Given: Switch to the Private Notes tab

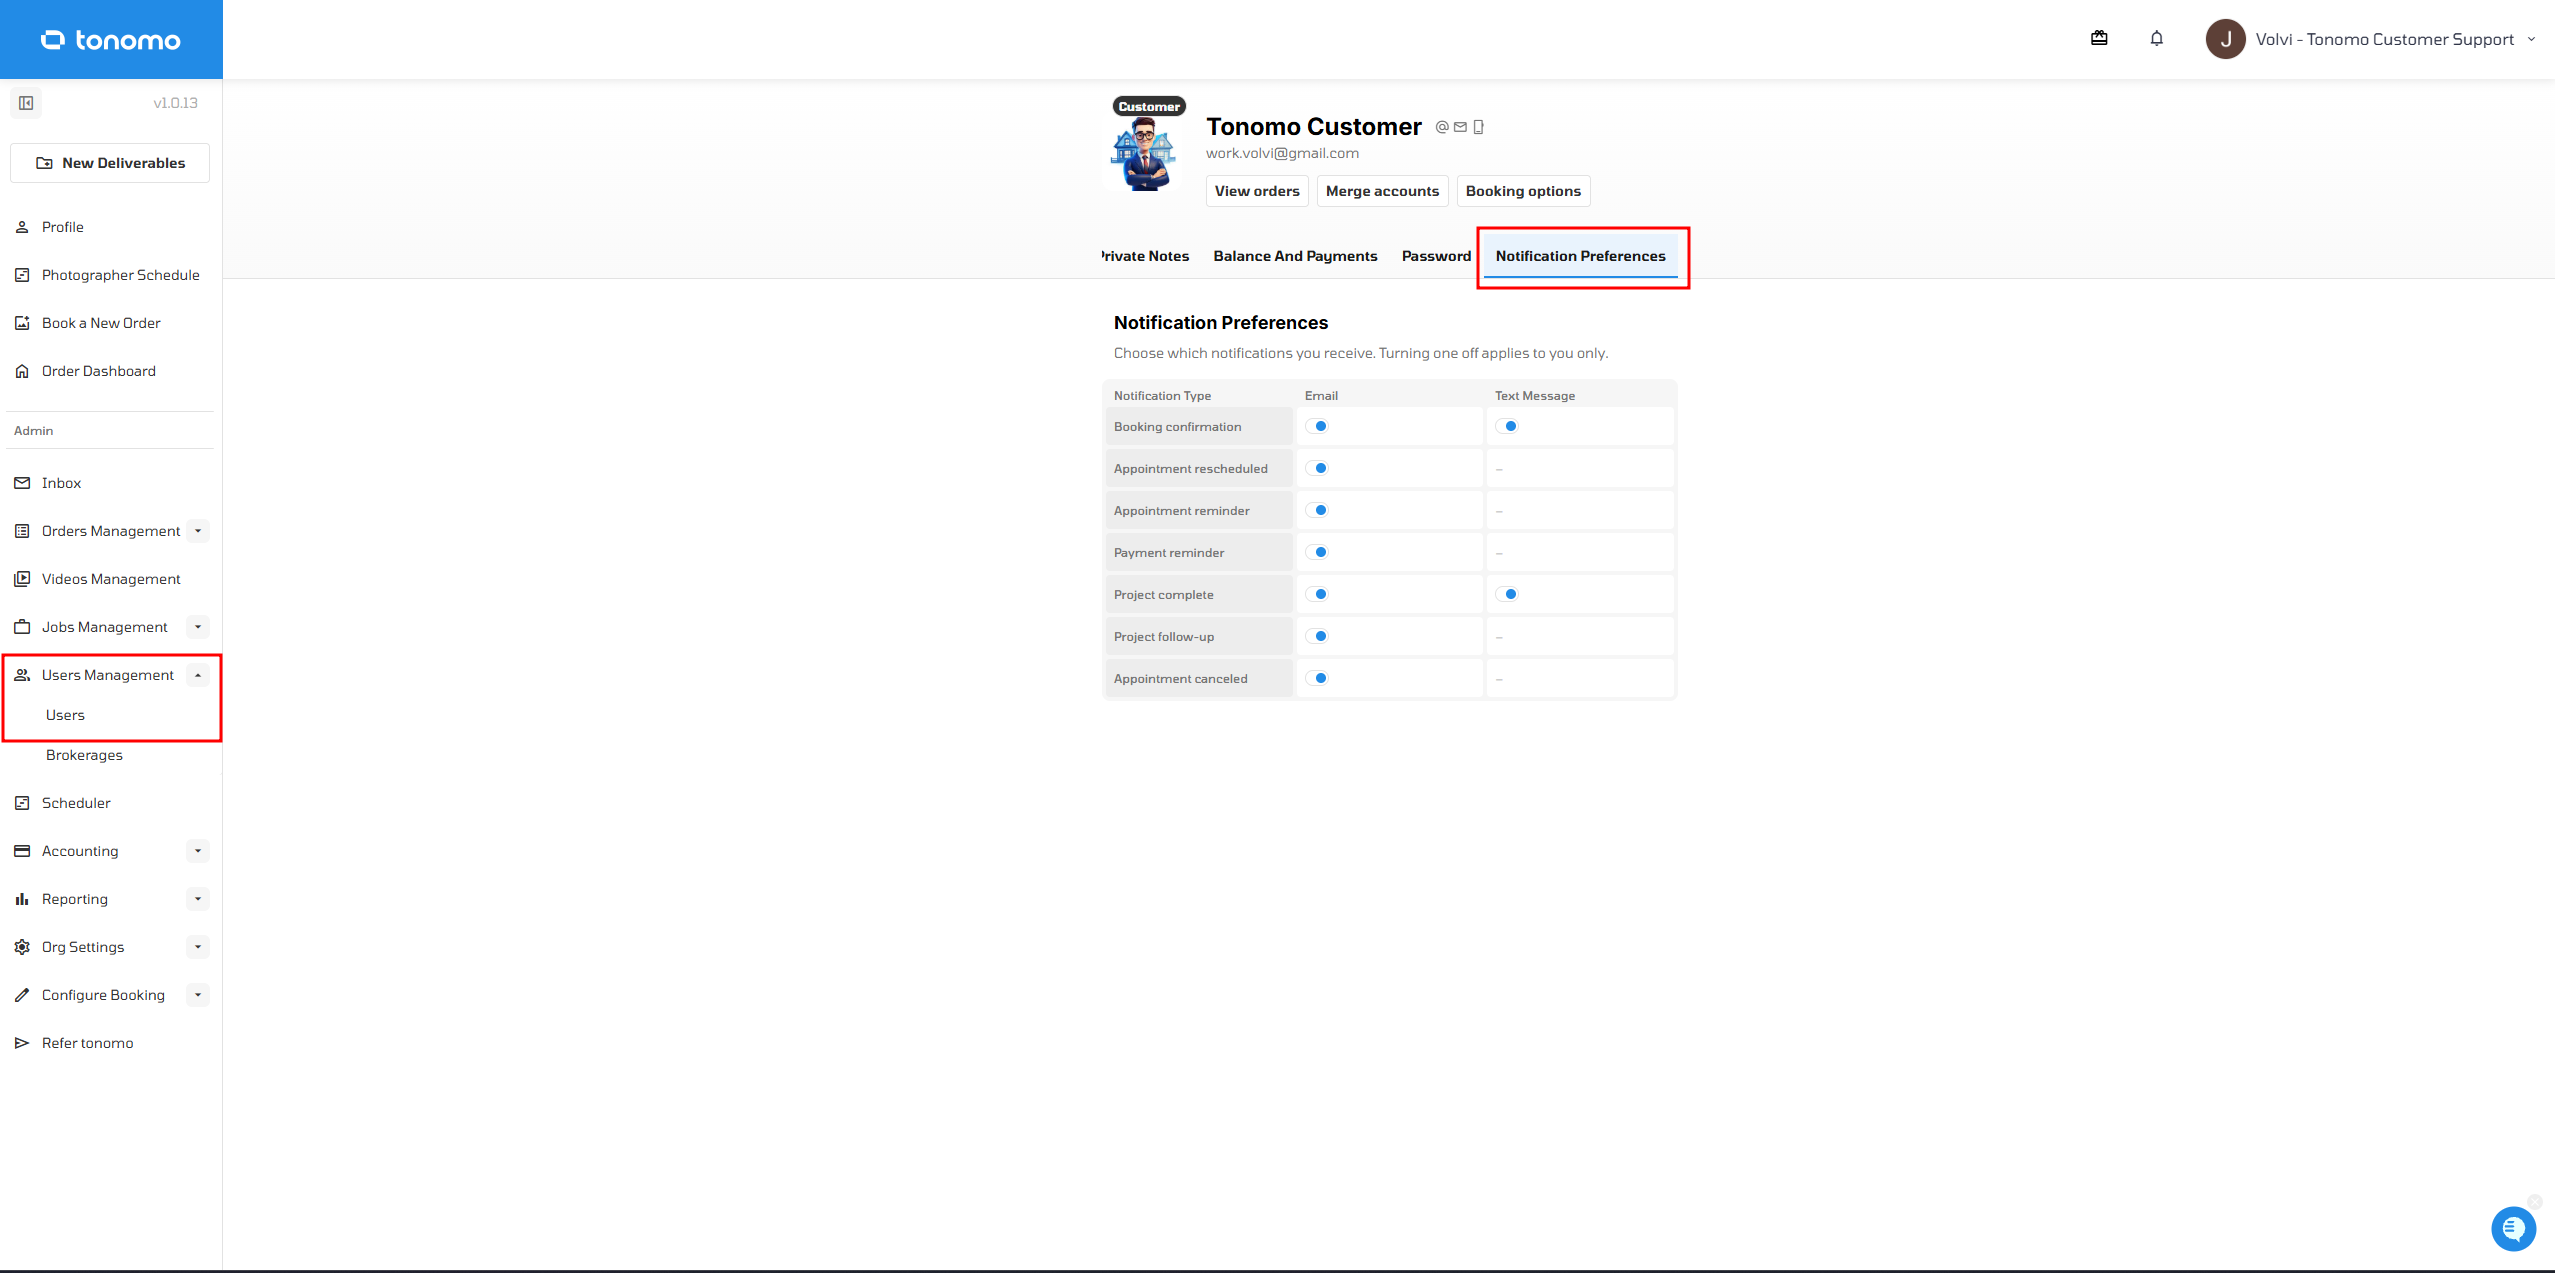Looking at the screenshot, I should (x=1145, y=256).
